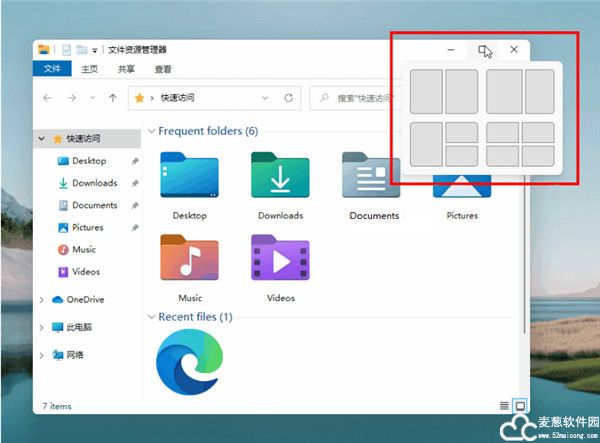Image resolution: width=600 pixels, height=443 pixels.
Task: Select Desktop in the navigation pane
Action: pos(89,161)
